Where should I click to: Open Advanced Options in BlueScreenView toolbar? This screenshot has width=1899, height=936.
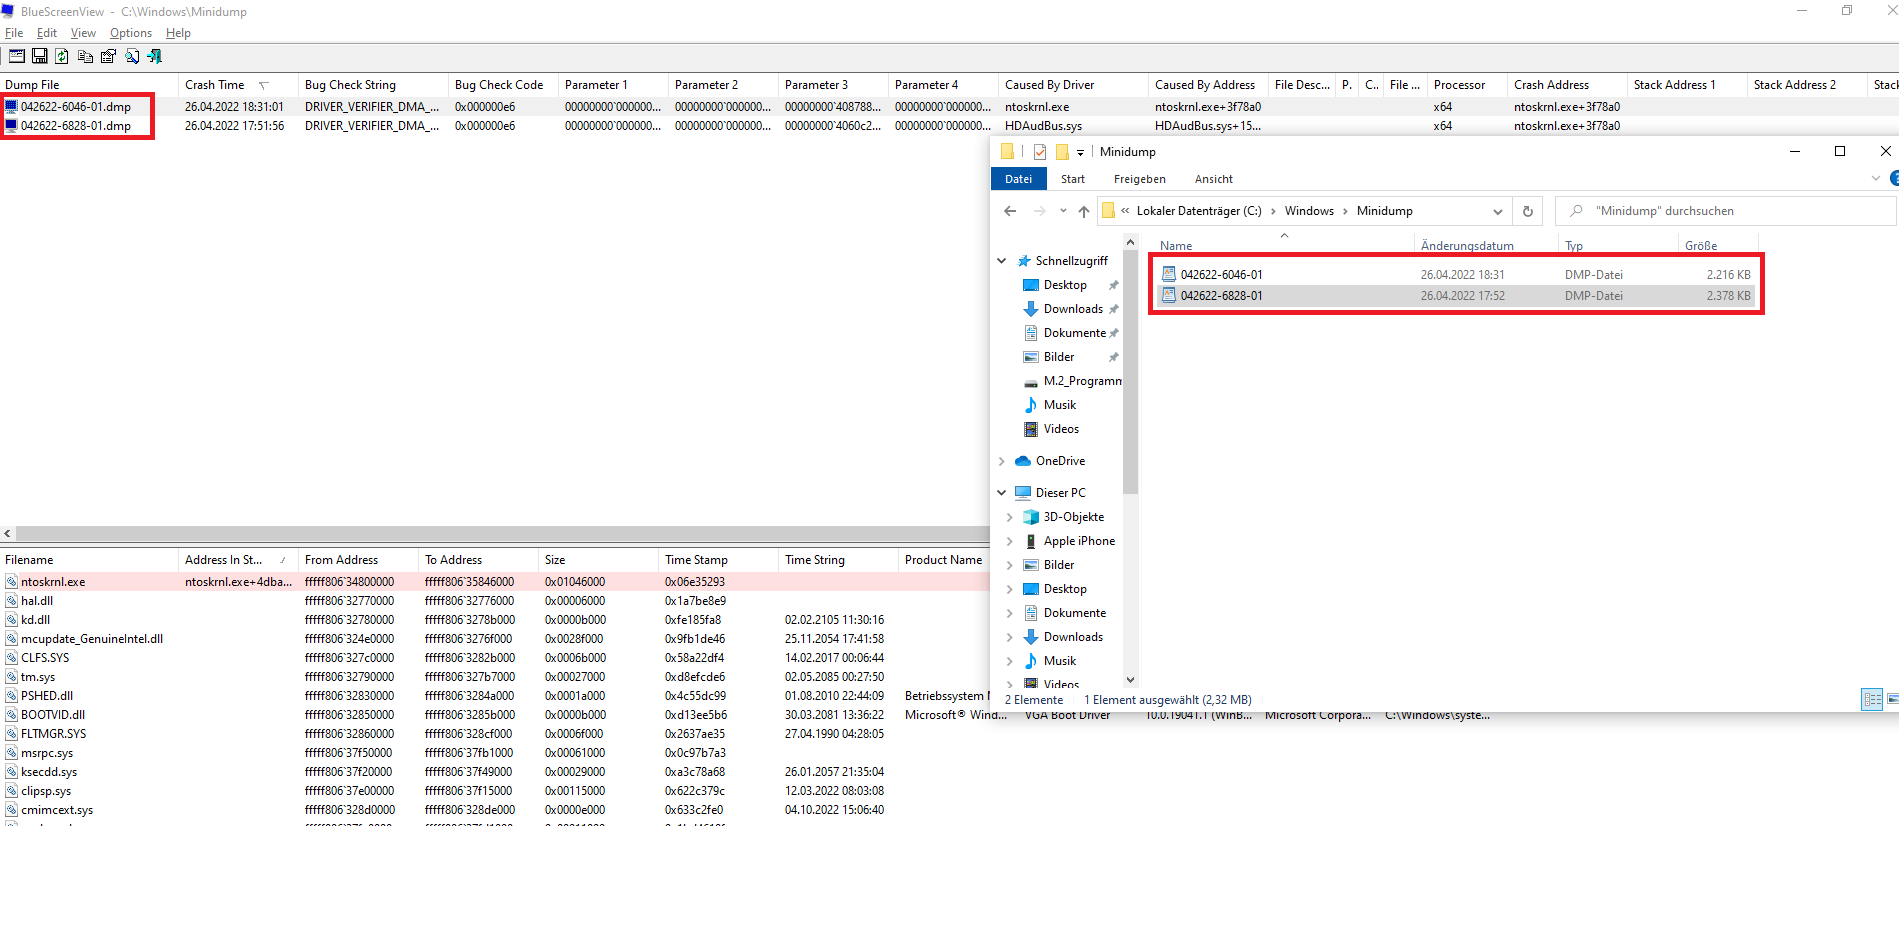(17, 56)
